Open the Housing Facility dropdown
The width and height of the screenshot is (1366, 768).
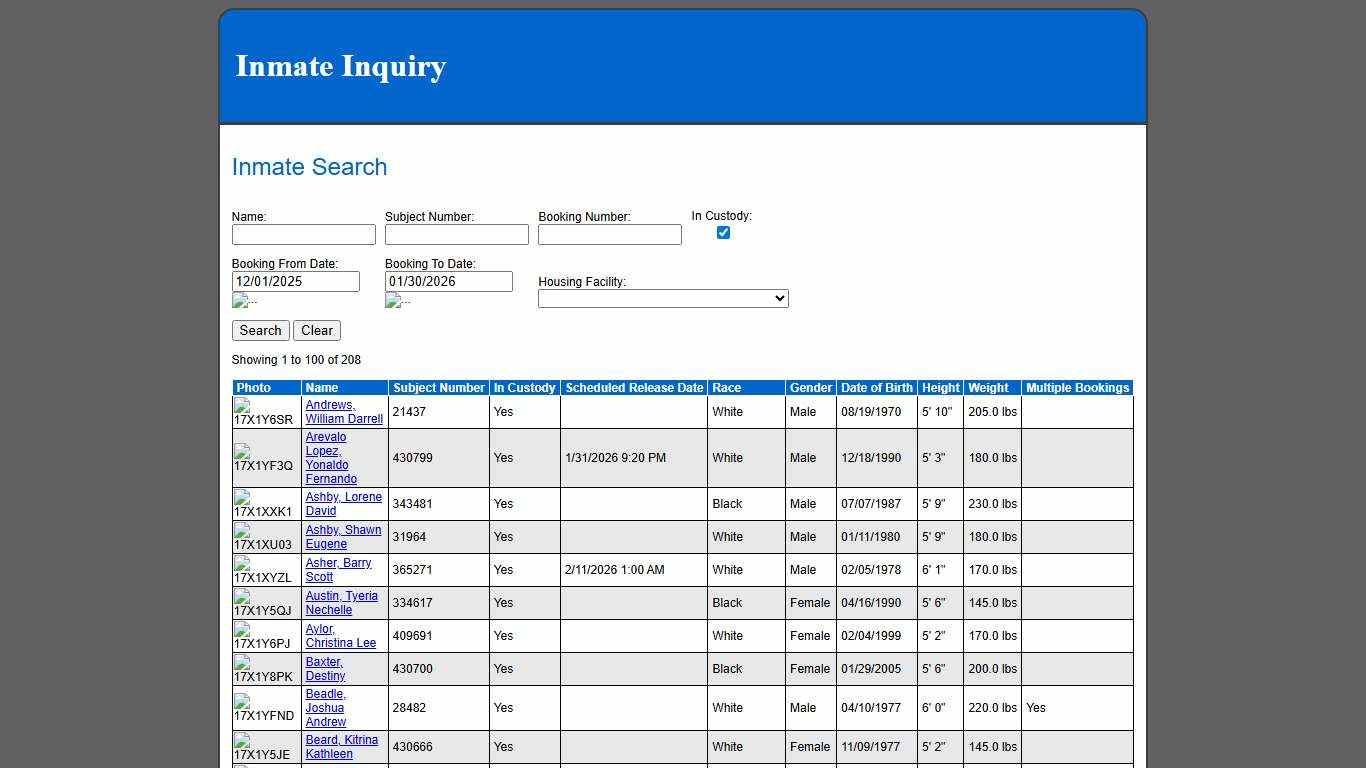662,298
